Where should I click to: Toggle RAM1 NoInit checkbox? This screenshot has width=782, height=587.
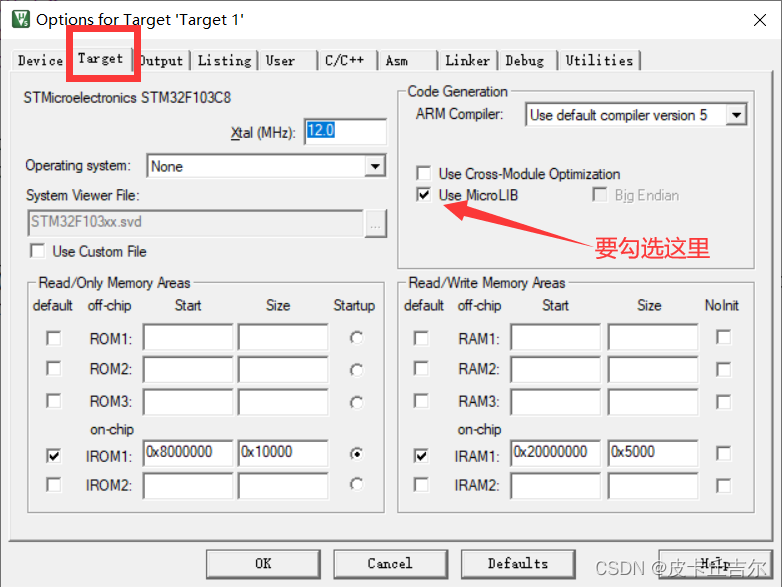point(724,337)
